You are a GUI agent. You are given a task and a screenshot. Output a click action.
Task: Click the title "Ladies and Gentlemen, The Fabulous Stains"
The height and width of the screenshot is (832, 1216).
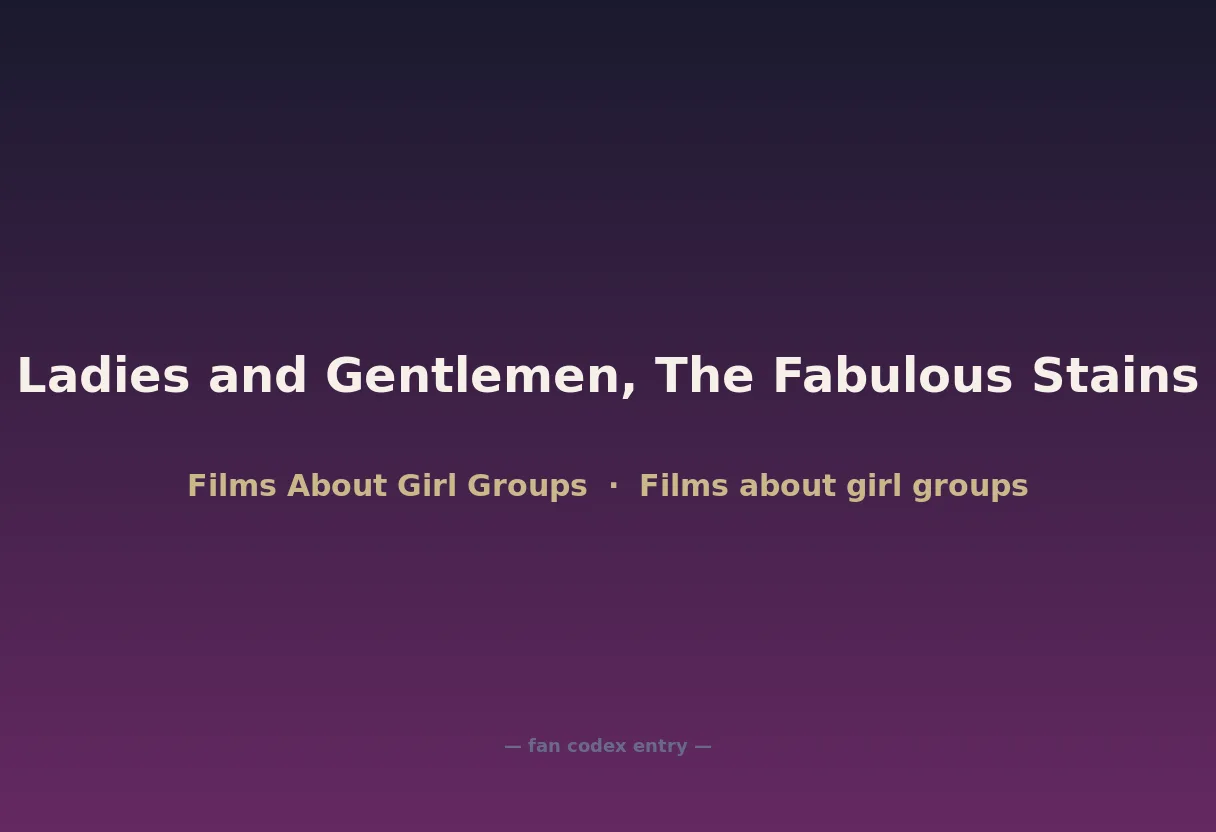click(608, 377)
